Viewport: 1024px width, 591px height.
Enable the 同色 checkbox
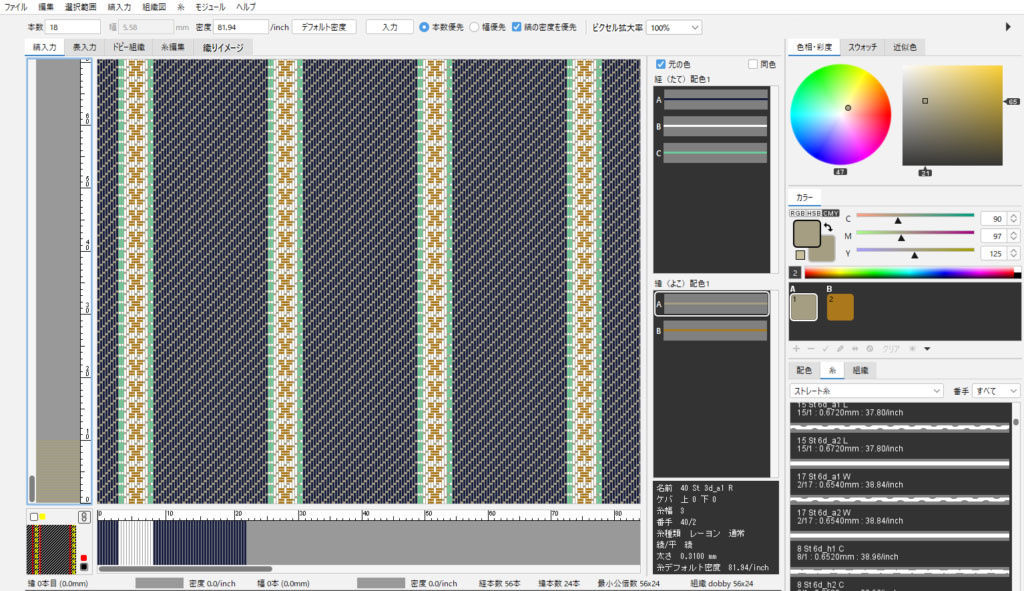753,64
